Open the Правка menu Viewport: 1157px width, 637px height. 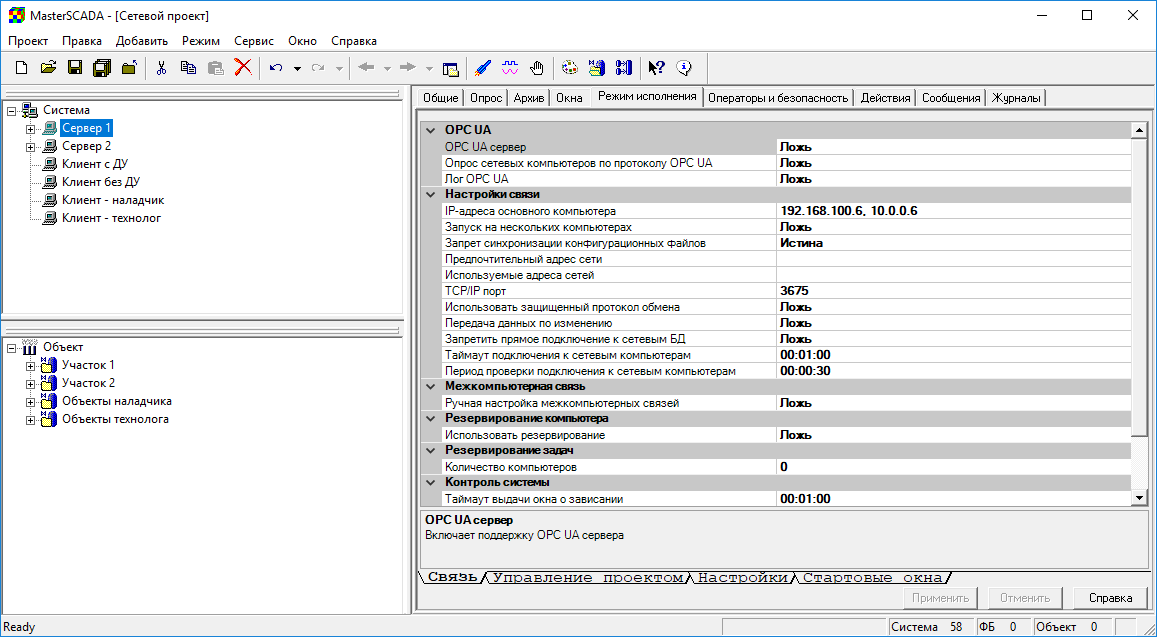tap(82, 41)
